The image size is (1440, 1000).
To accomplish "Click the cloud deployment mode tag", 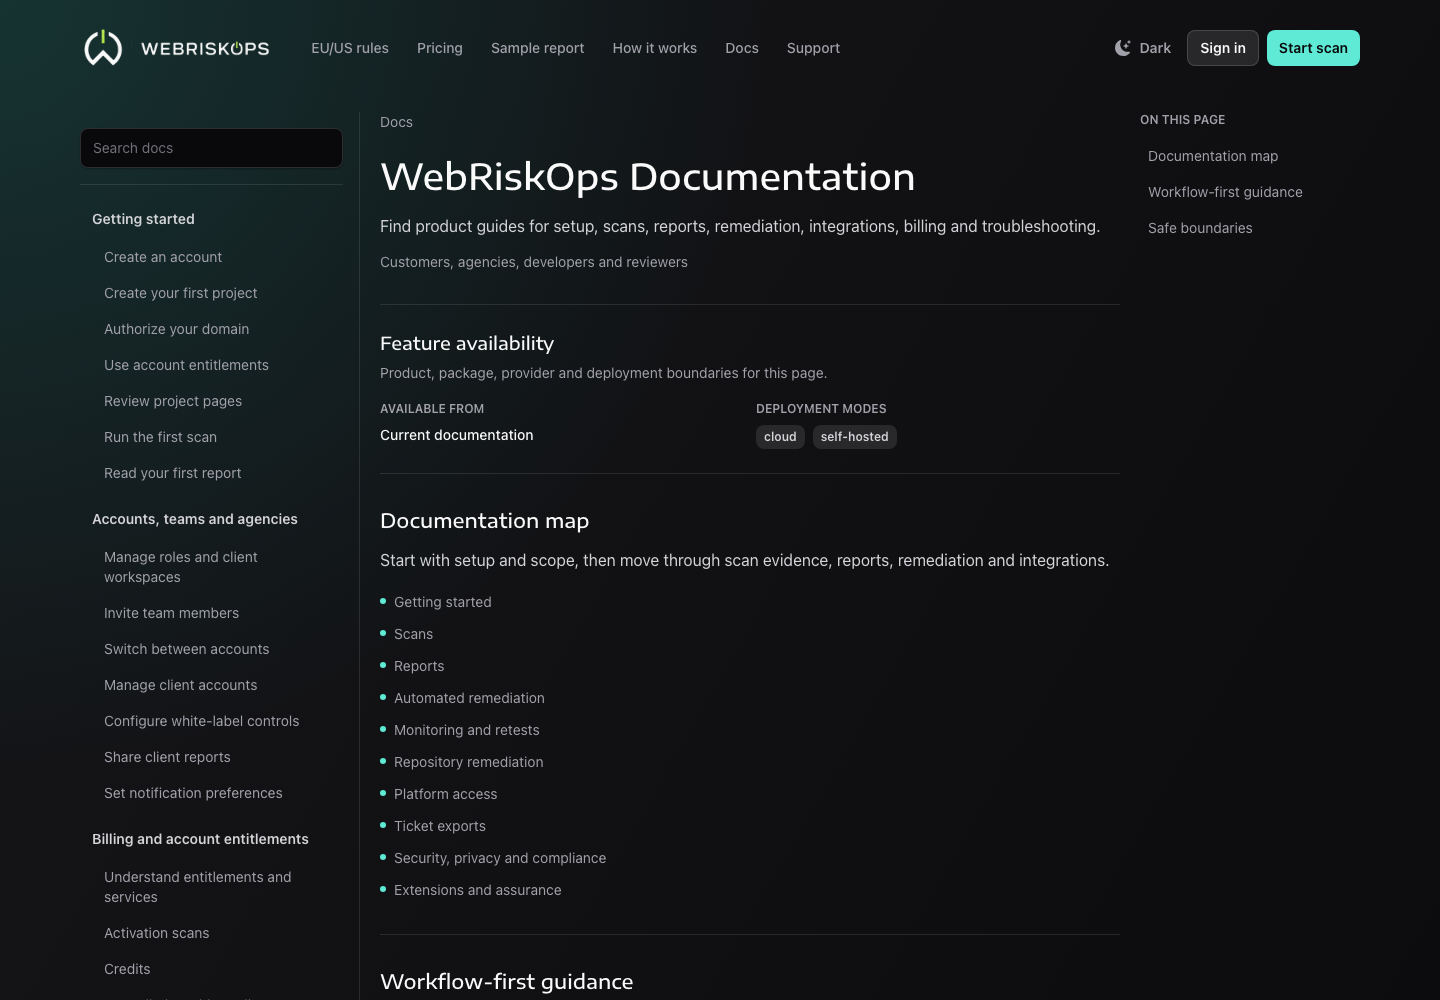I will pyautogui.click(x=780, y=437).
